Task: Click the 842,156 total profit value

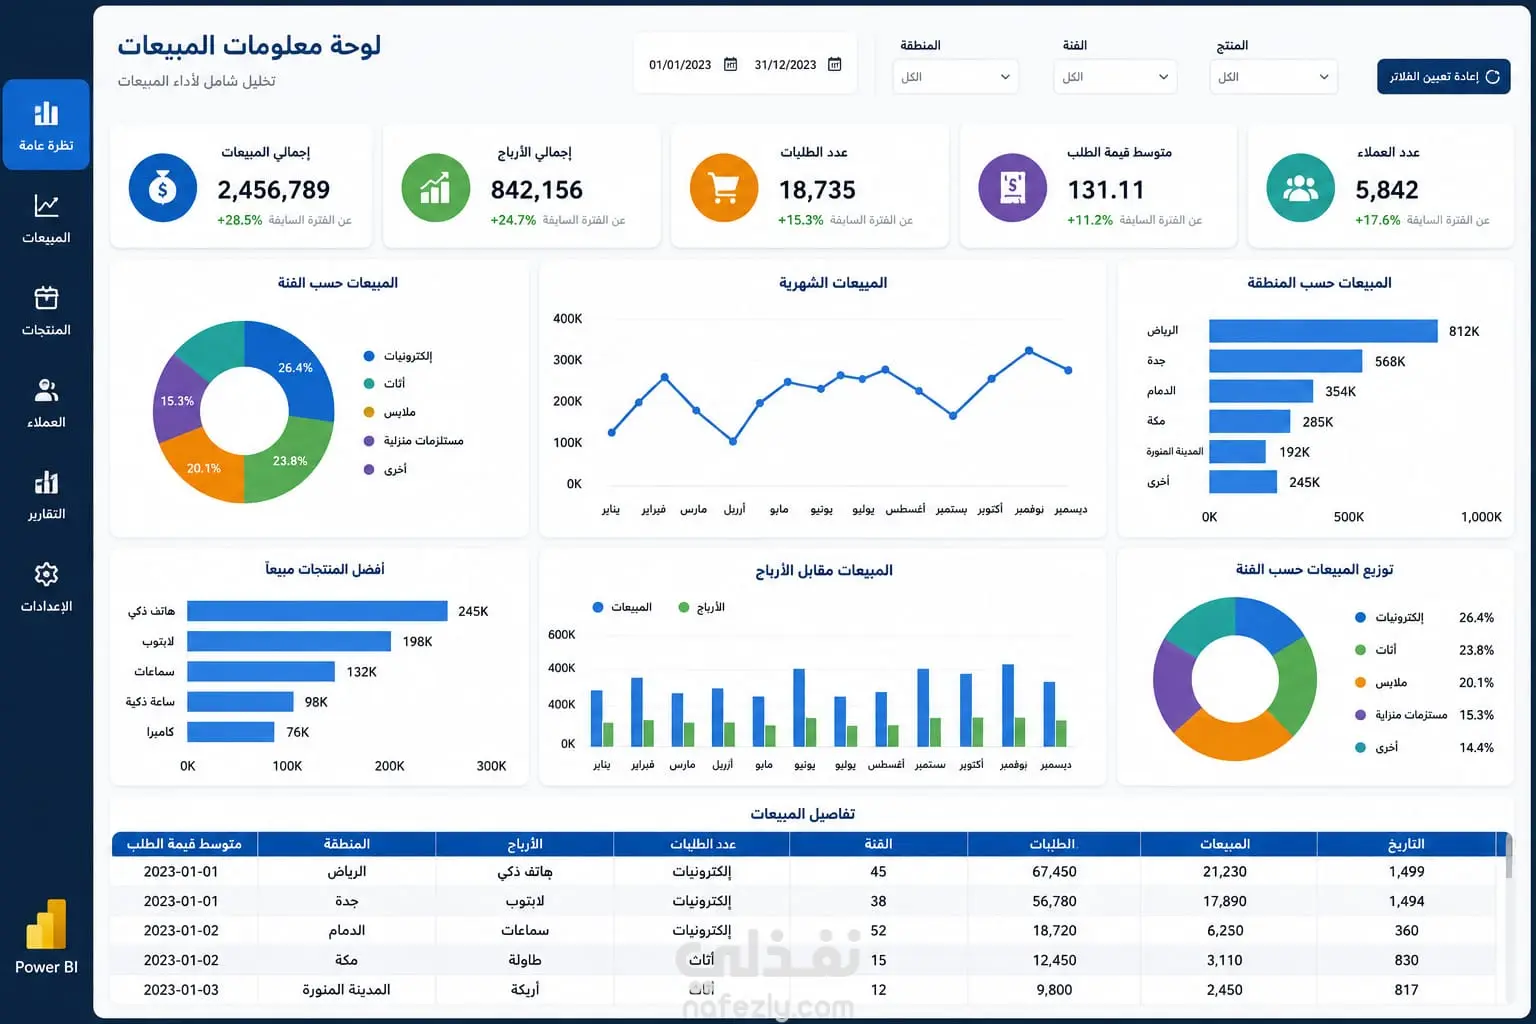Action: click(537, 190)
